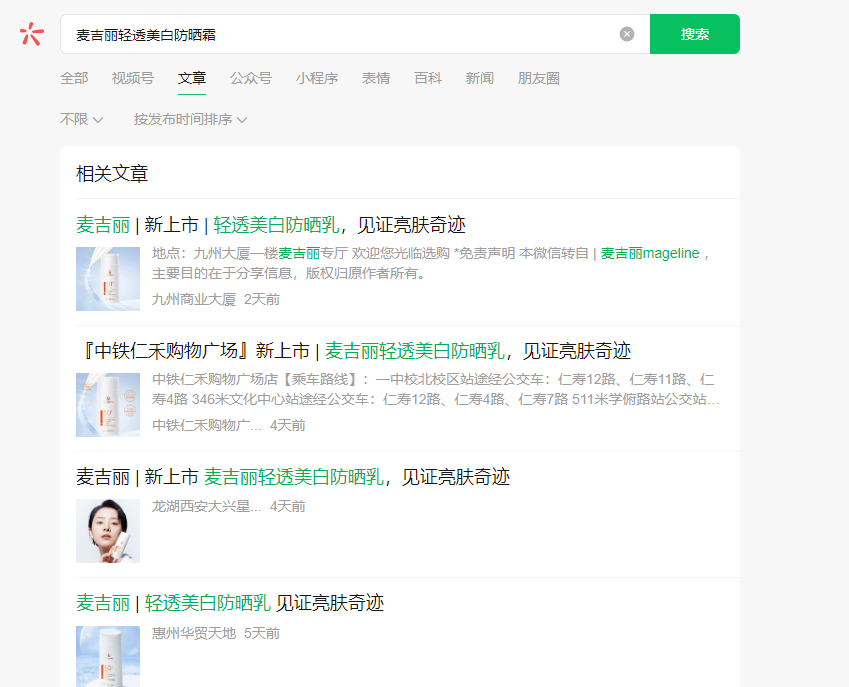Open thumbnail of 九州商业大厦 article
This screenshot has width=849, height=687.
point(108,279)
